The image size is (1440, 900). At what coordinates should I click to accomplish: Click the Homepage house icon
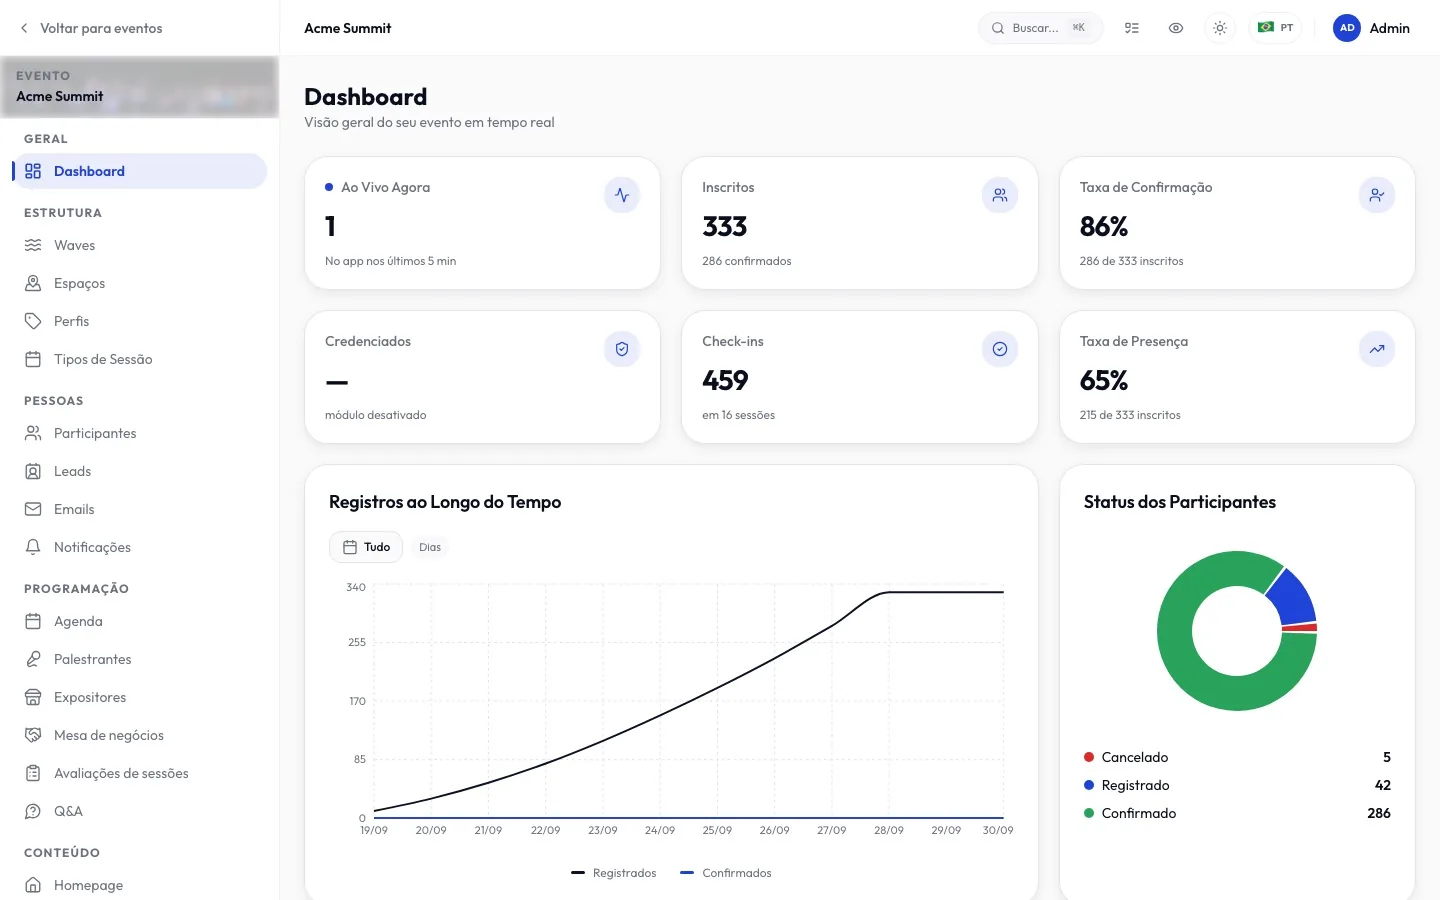coord(33,885)
